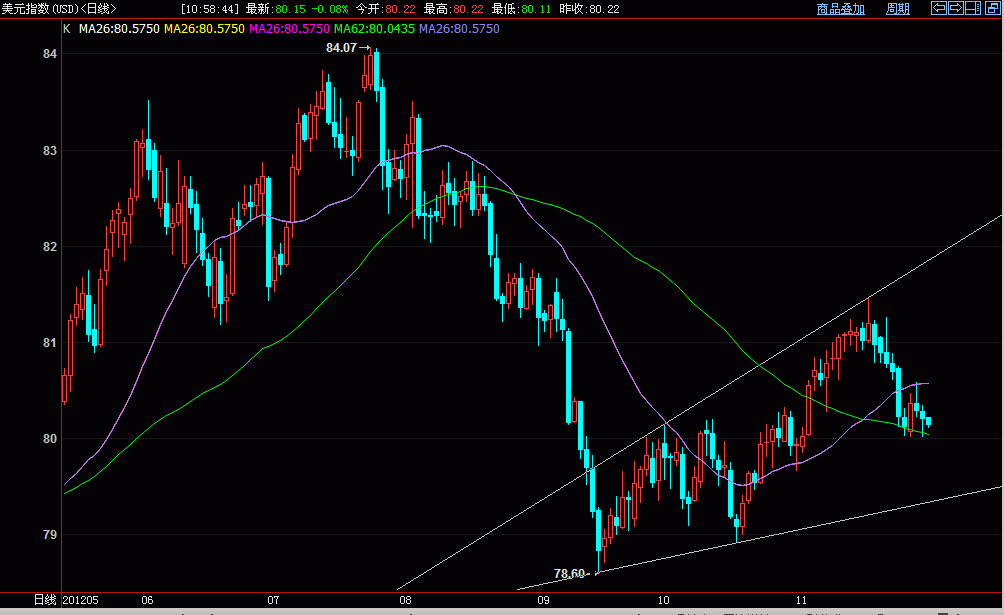Click the [10:58:44] timestamp
This screenshot has height=615, width=1004.
[210, 9]
